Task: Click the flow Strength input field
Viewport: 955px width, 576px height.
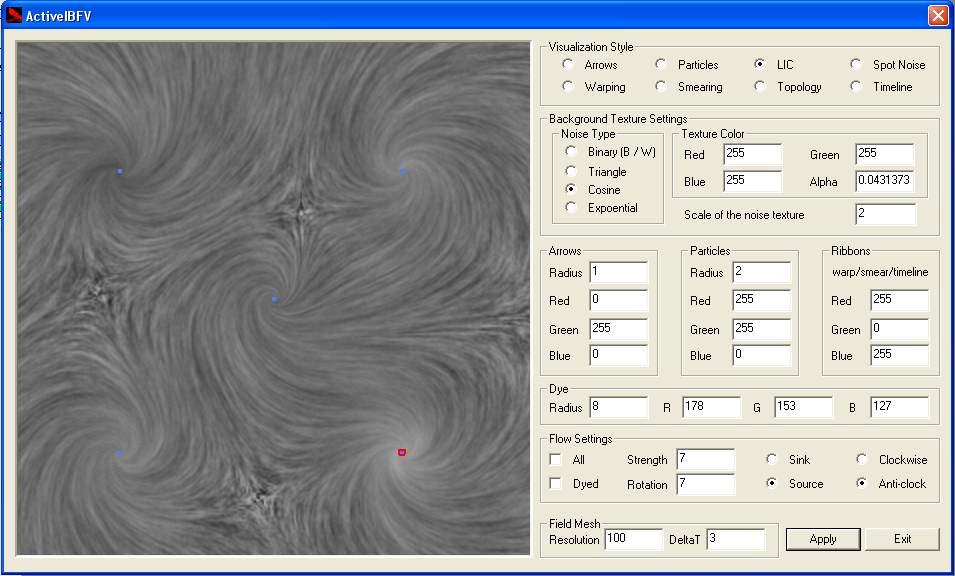Action: (x=704, y=460)
